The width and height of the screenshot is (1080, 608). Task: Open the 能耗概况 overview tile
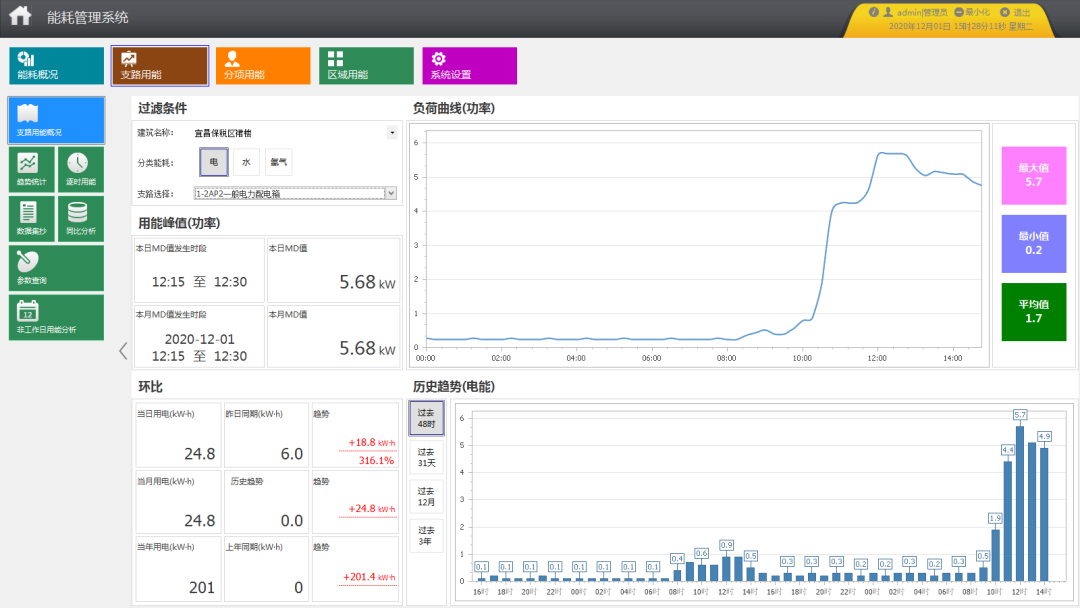(56, 65)
